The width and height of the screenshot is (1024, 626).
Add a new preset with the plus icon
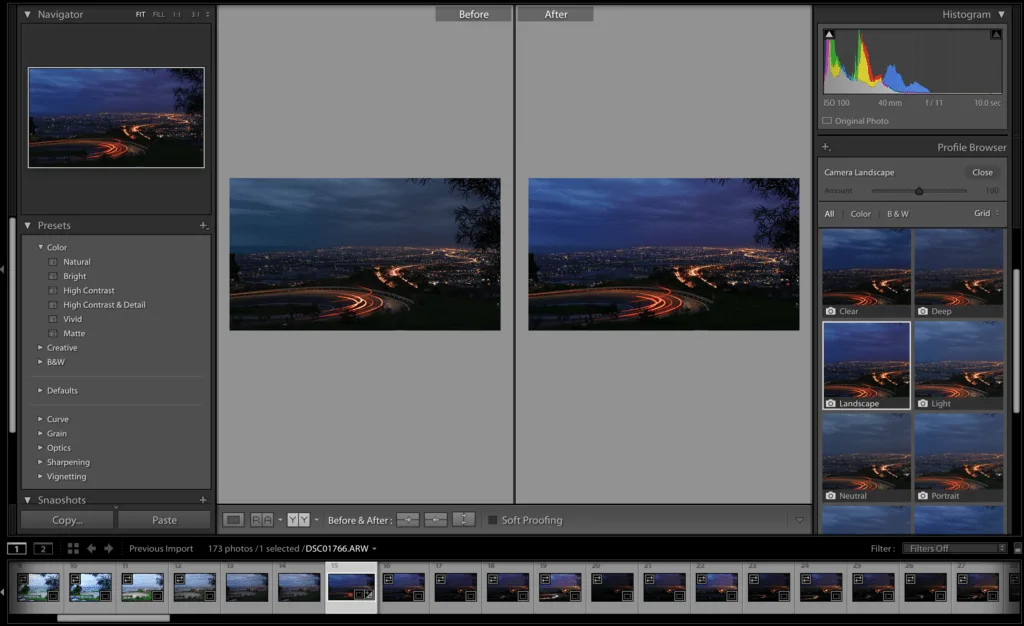(203, 226)
